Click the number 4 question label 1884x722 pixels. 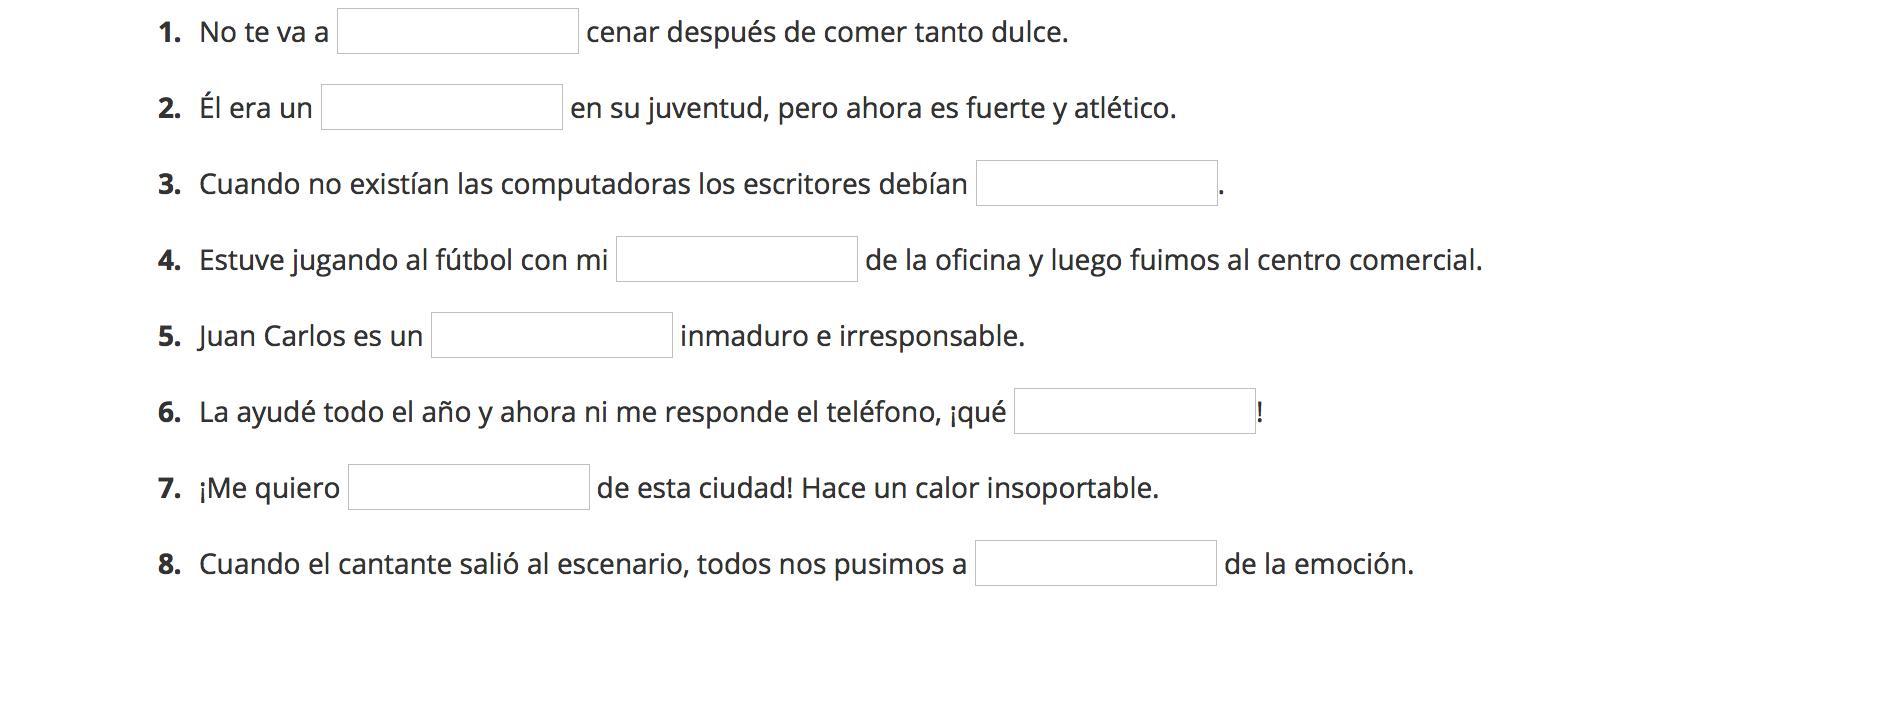[169, 261]
